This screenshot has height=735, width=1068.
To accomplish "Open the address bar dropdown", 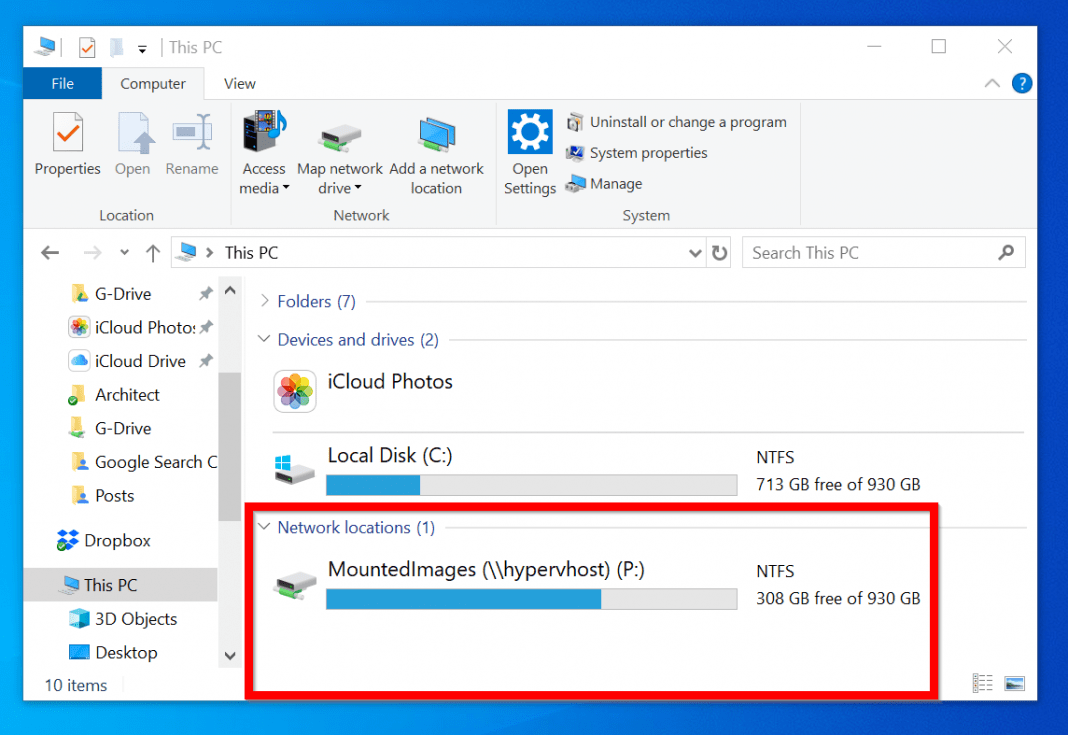I will (695, 252).
